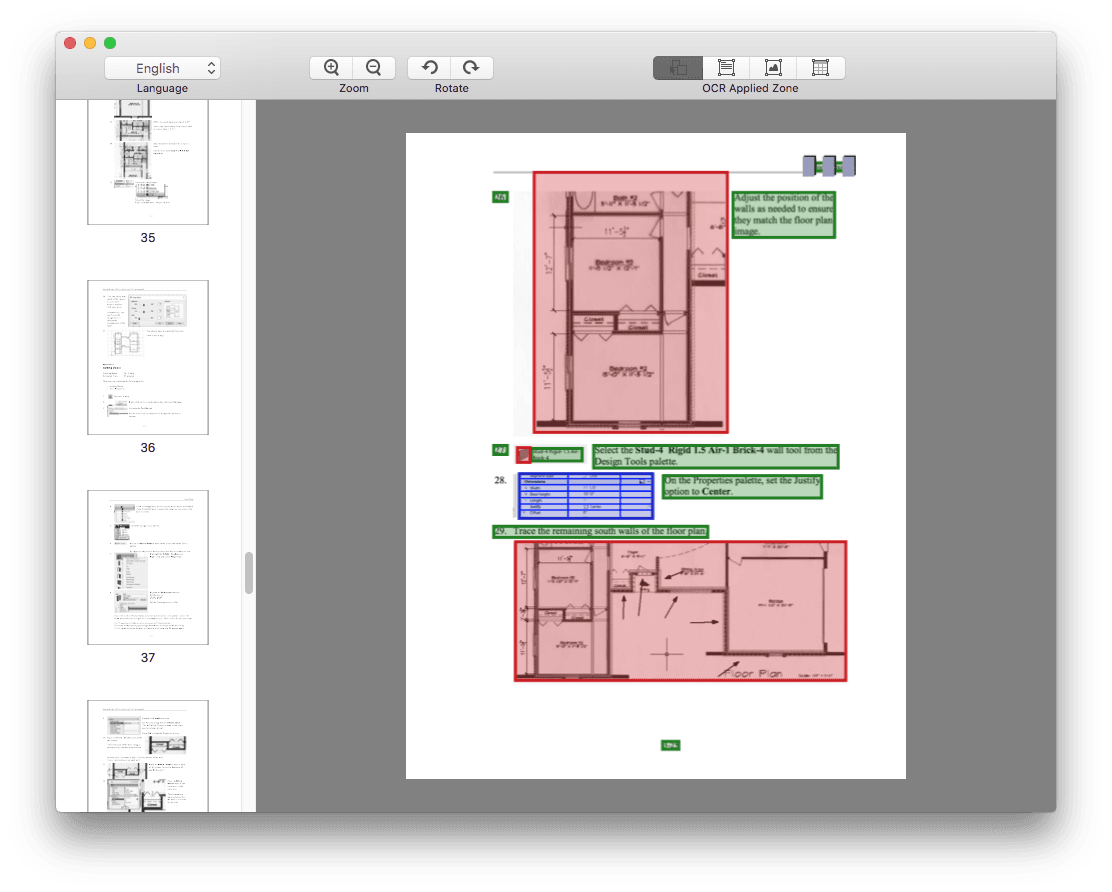Select the blue table zone beside step 28
The height and width of the screenshot is (892, 1112).
tap(586, 496)
